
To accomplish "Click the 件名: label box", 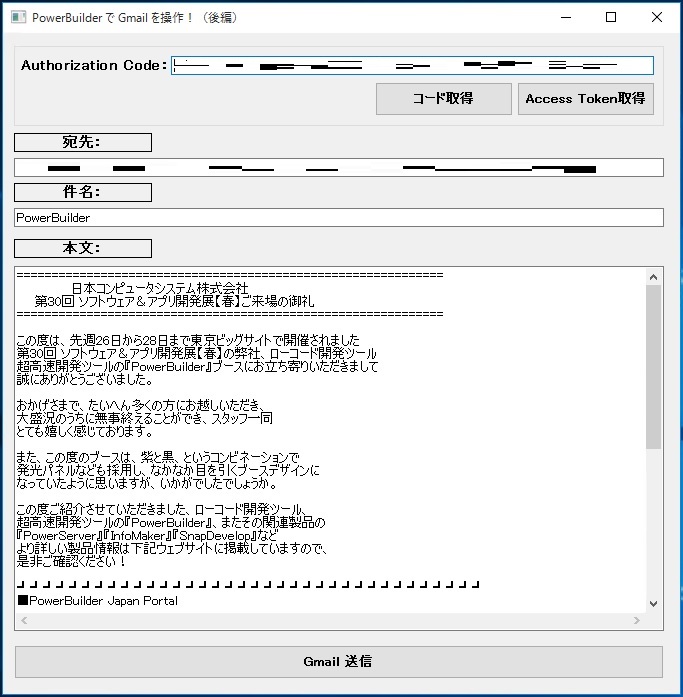I will coord(83,192).
